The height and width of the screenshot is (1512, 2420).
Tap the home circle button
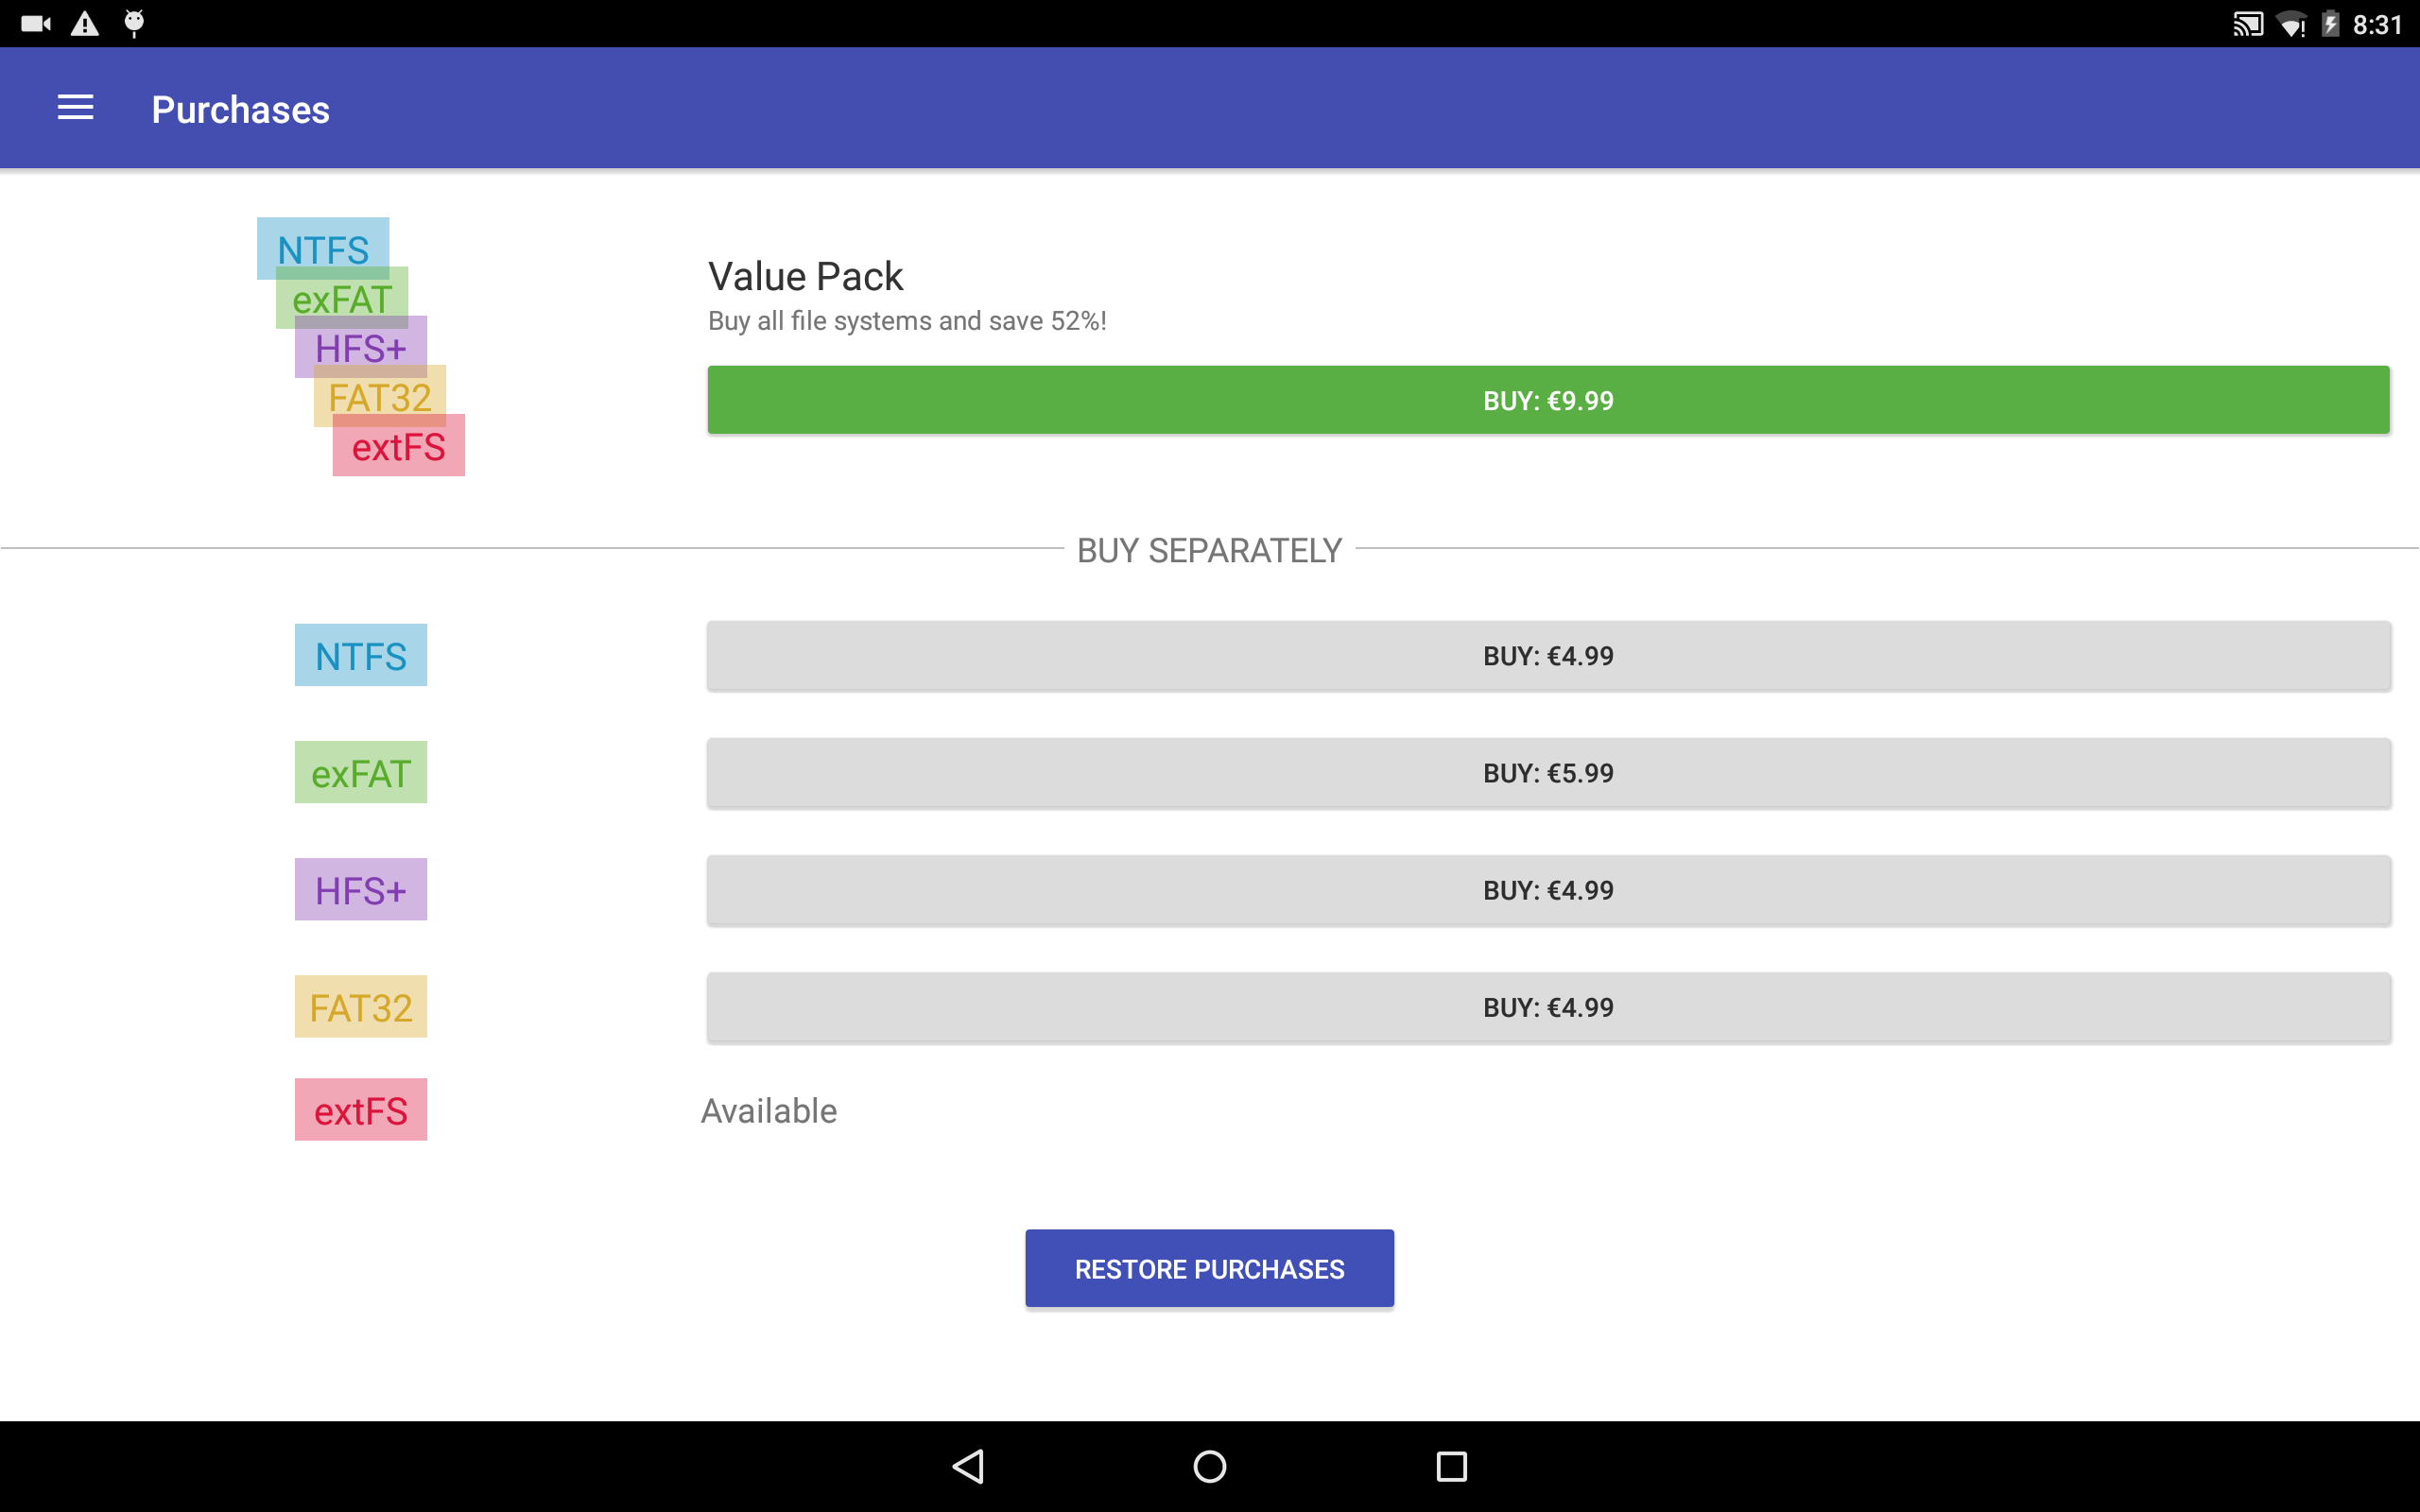click(1209, 1463)
